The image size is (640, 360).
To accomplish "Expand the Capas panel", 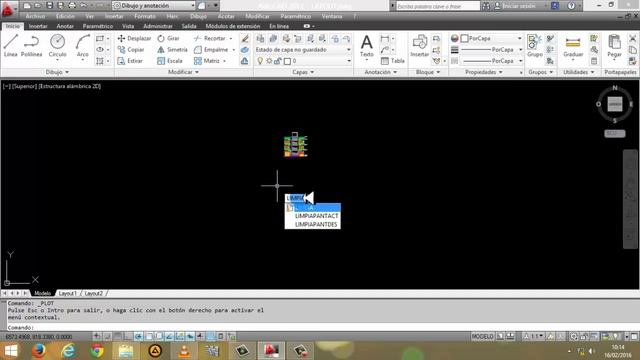I will click(303, 72).
